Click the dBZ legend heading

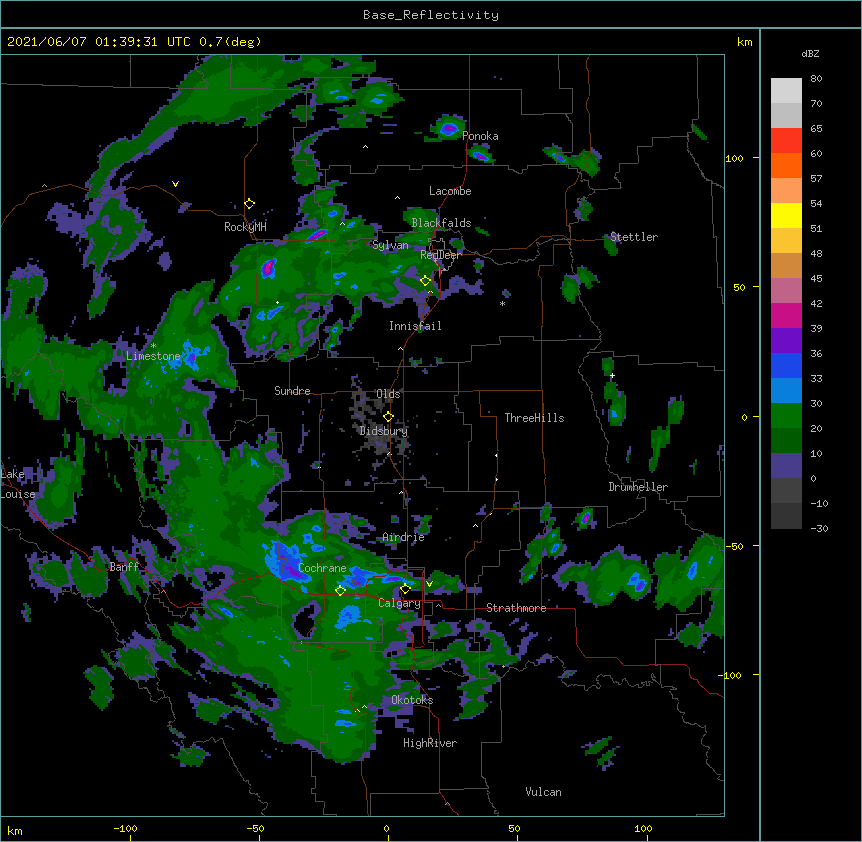(x=810, y=53)
